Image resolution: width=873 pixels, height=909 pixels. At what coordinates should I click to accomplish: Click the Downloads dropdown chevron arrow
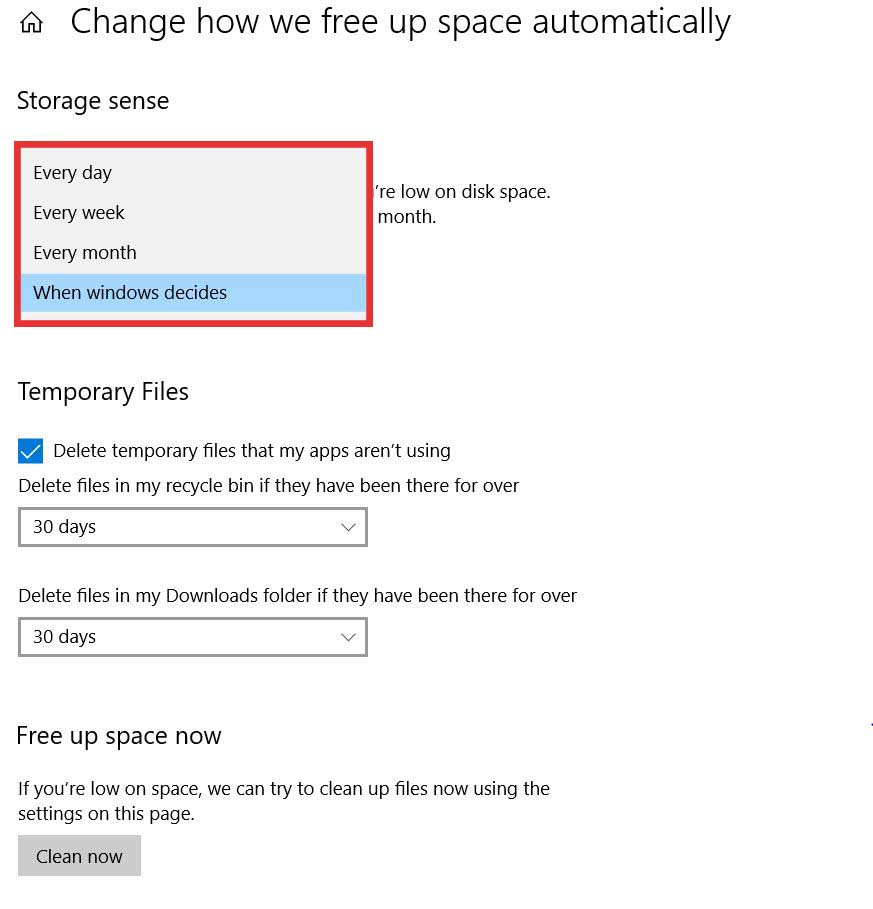pos(348,637)
